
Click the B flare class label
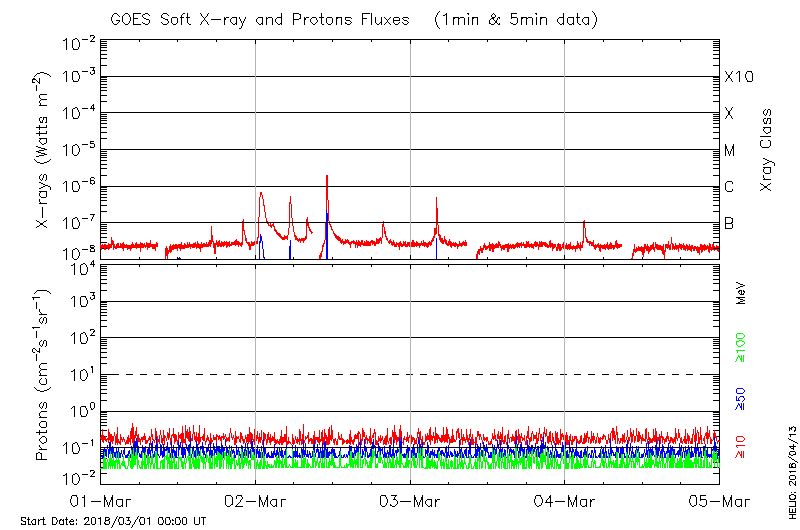click(x=729, y=223)
